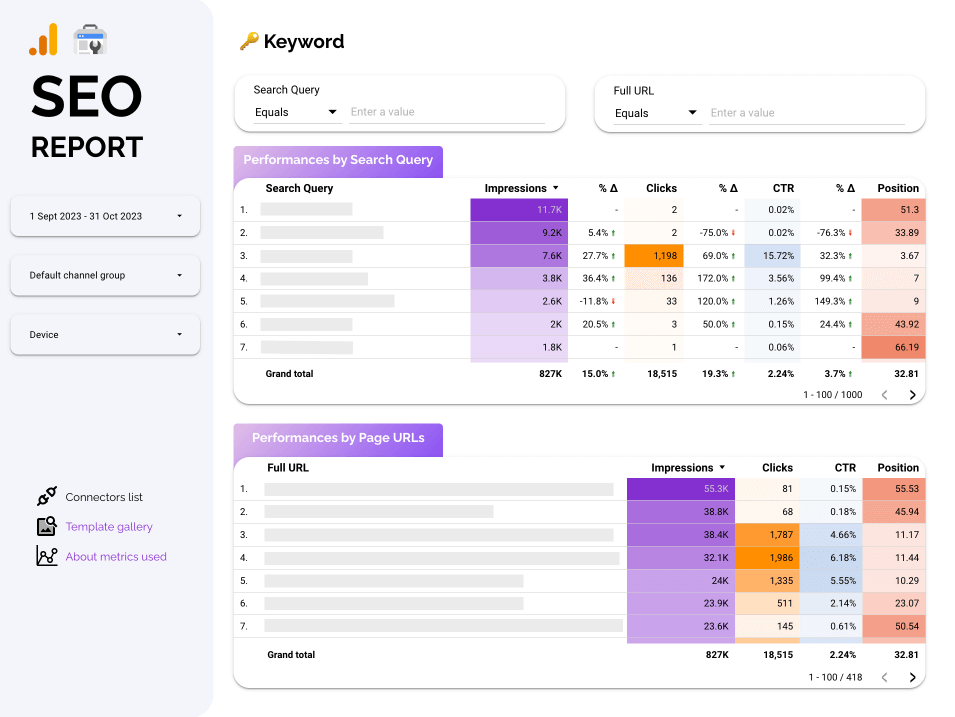Go to next page of Search Query table
The width and height of the screenshot is (955, 717).
coord(912,395)
